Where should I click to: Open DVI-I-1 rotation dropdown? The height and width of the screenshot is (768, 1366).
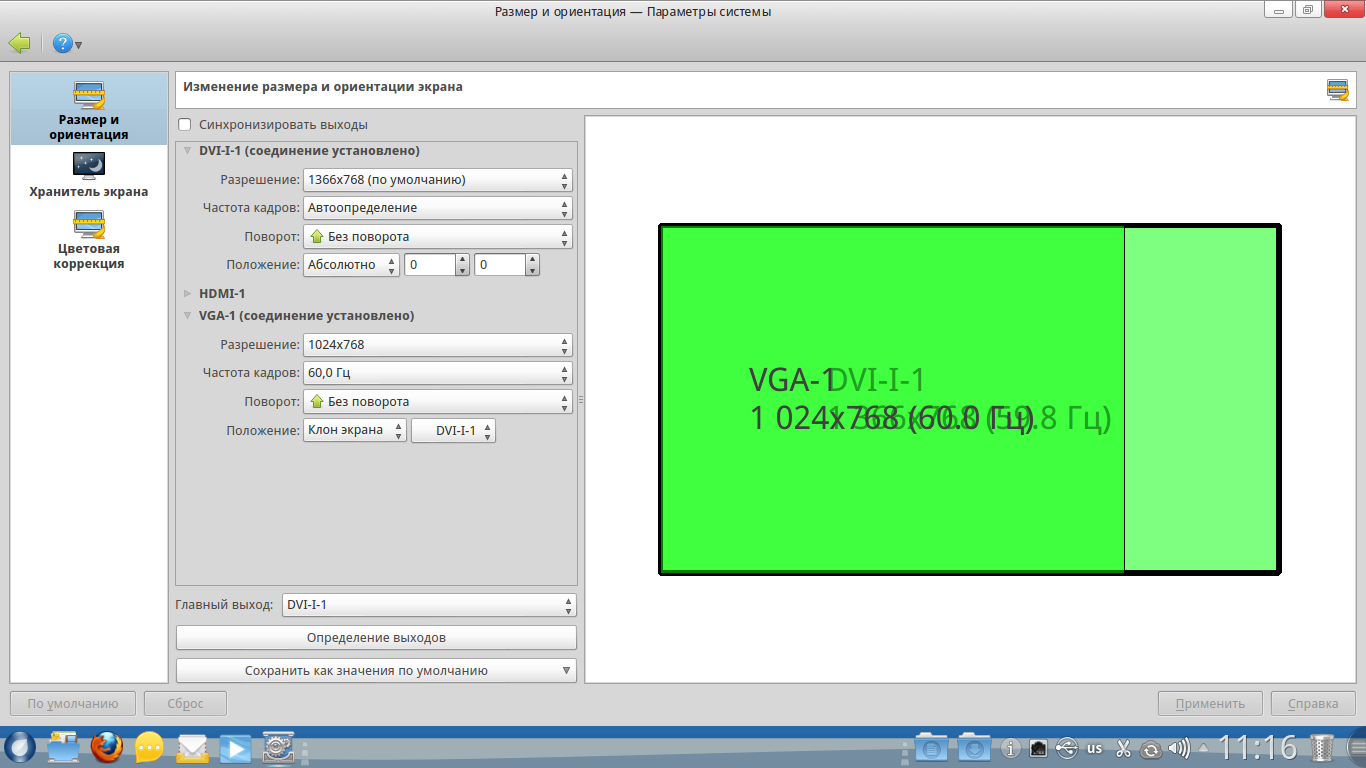438,237
